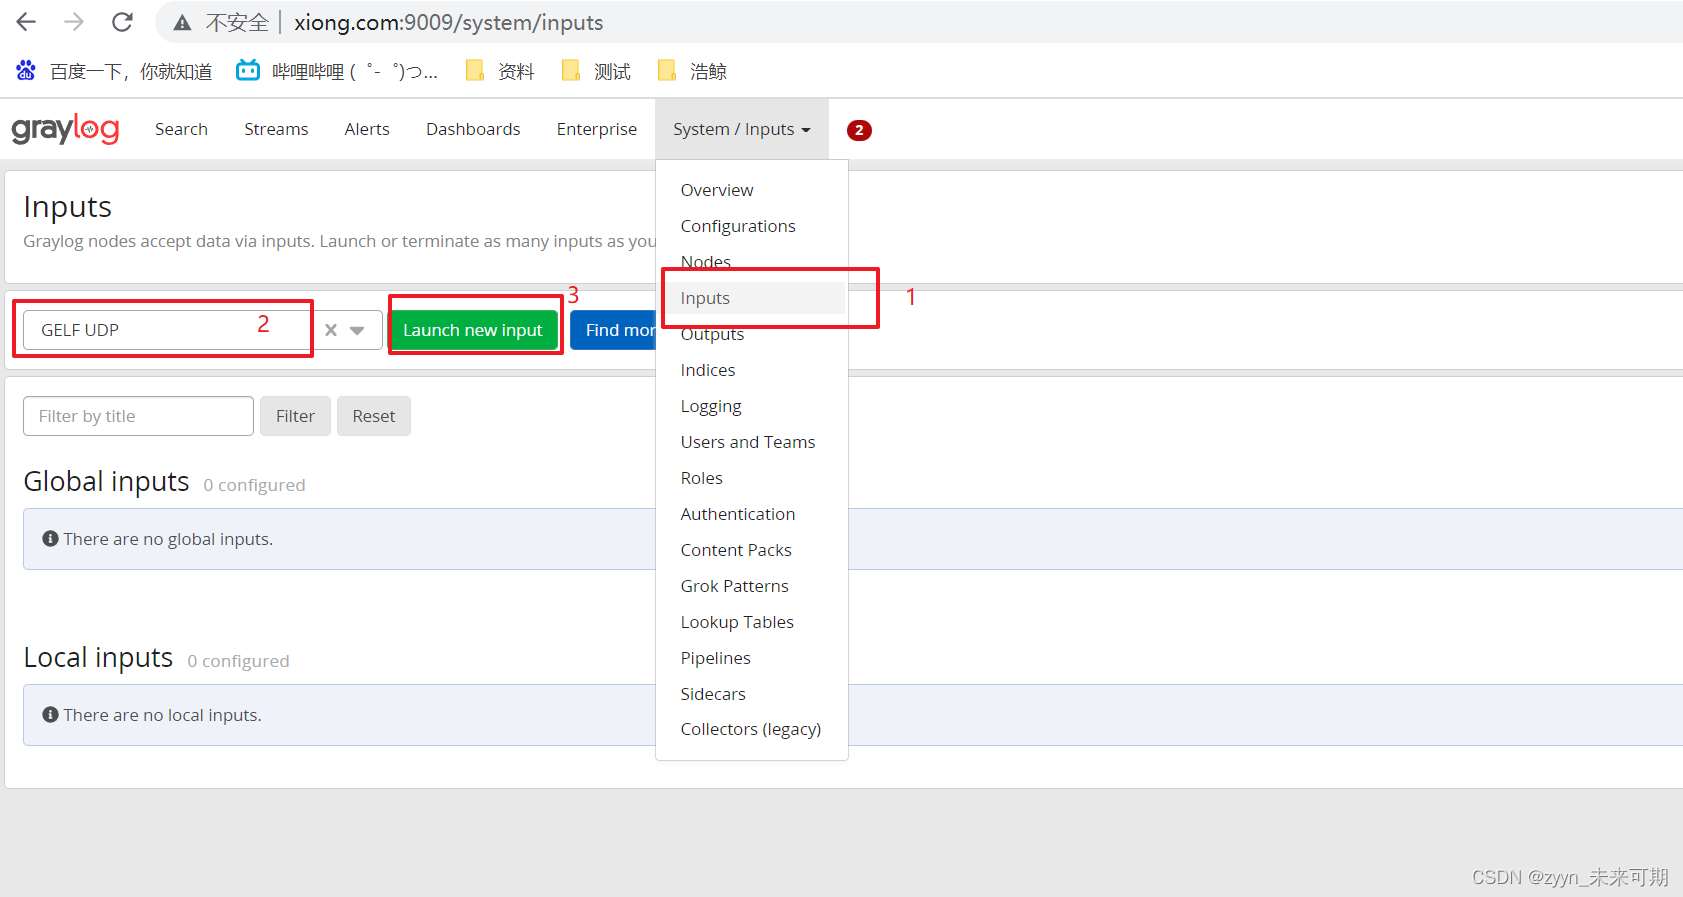
Task: Click the Reset button
Action: click(x=374, y=416)
